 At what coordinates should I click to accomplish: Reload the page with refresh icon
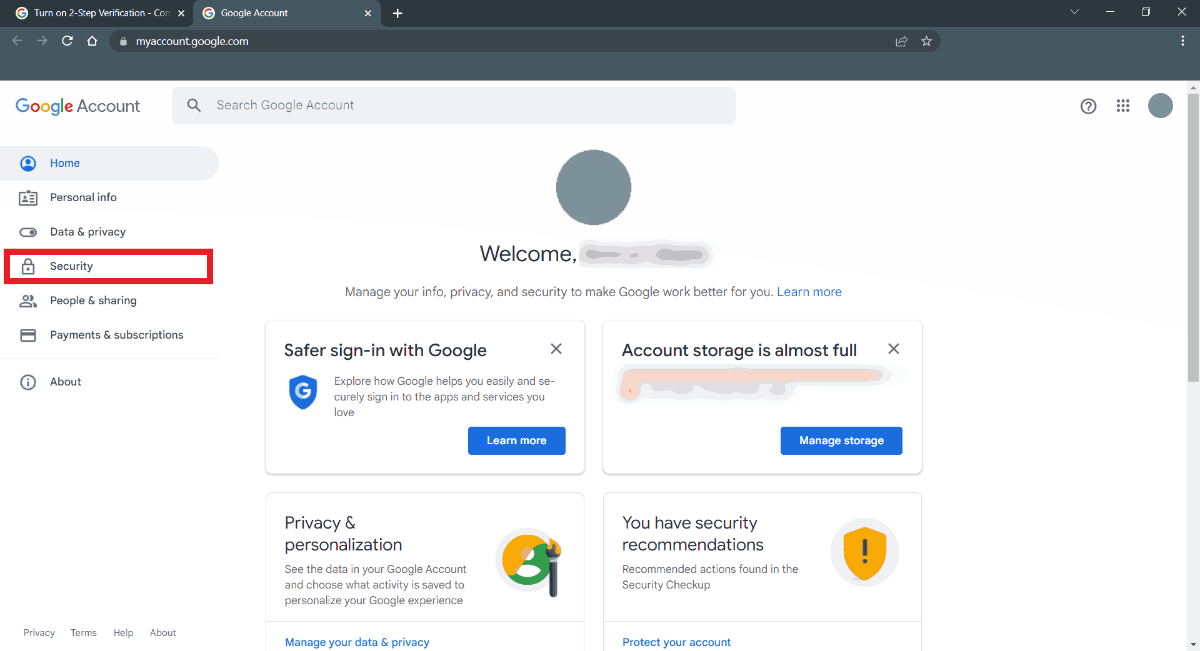67,41
